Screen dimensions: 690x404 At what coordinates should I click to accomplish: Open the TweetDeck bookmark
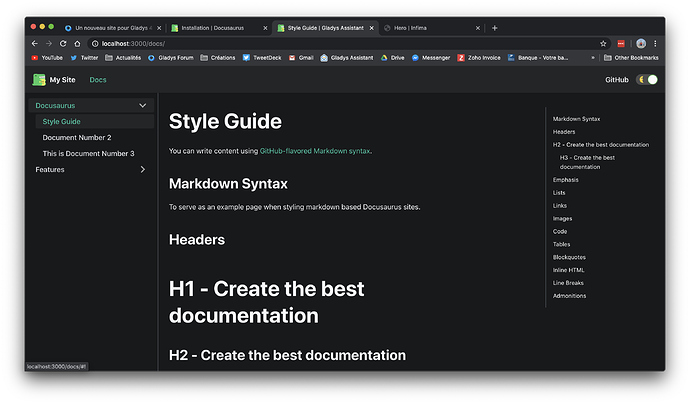[262, 58]
